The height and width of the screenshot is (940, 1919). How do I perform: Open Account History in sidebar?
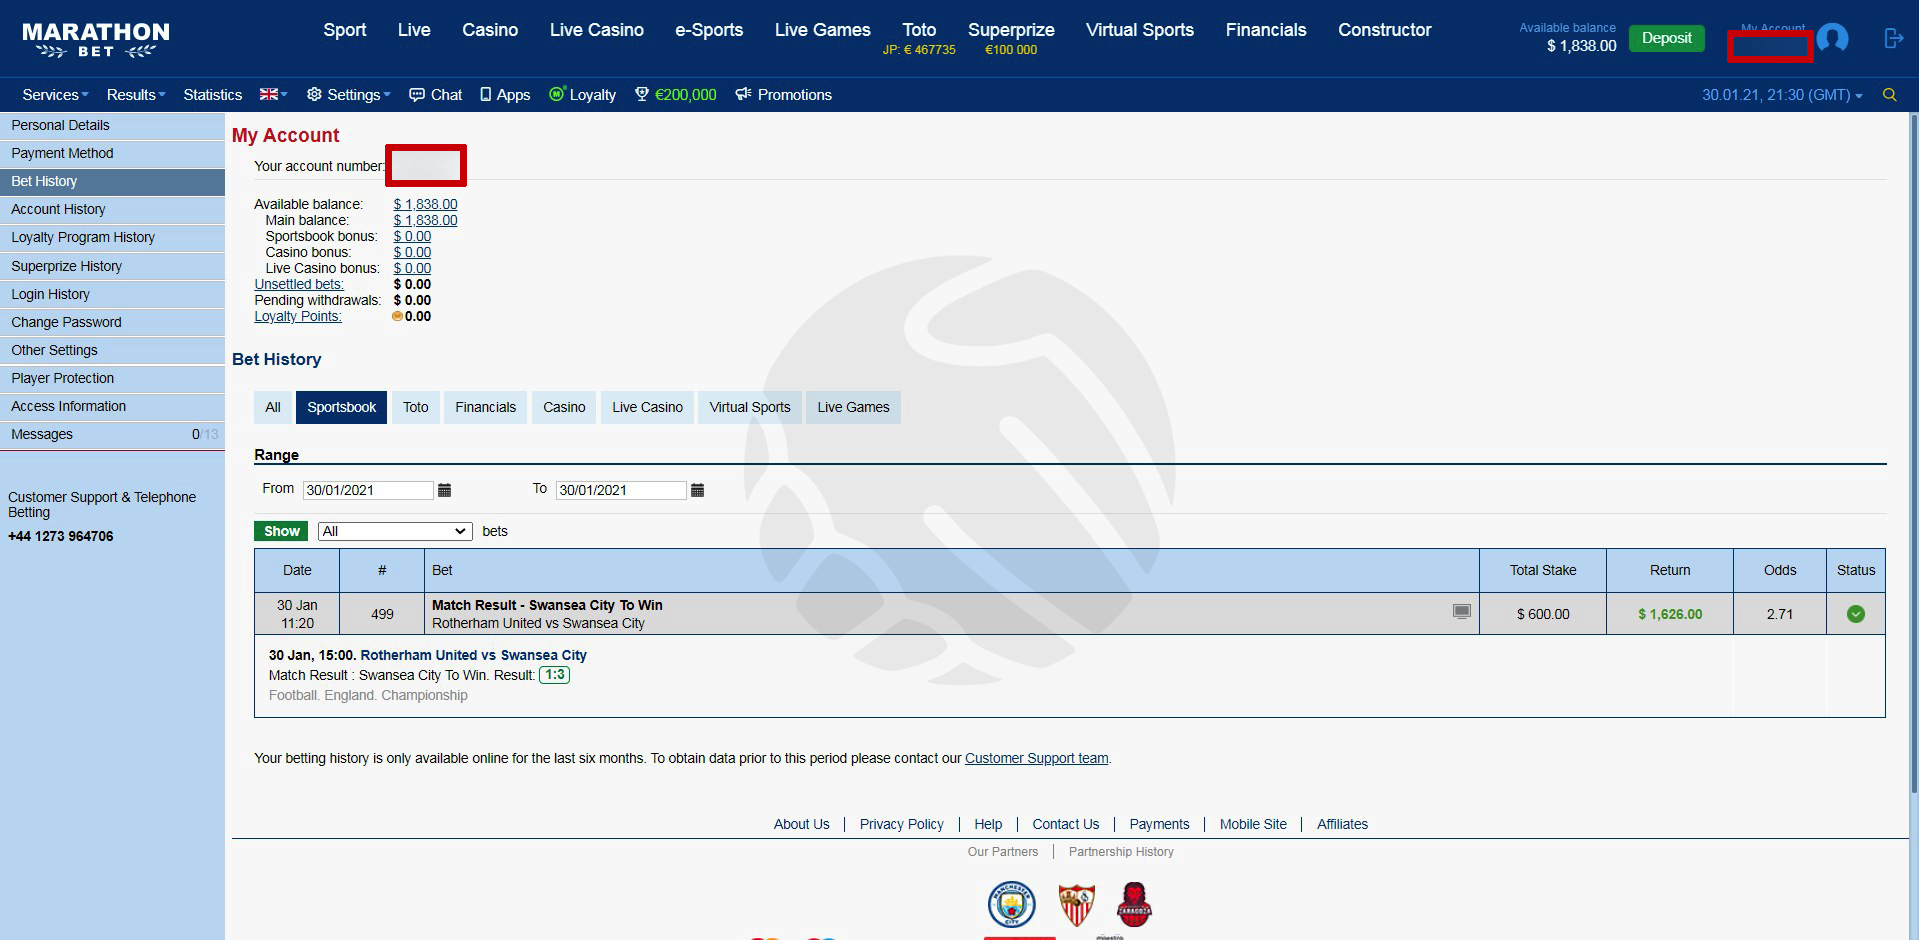pyautogui.click(x=112, y=209)
